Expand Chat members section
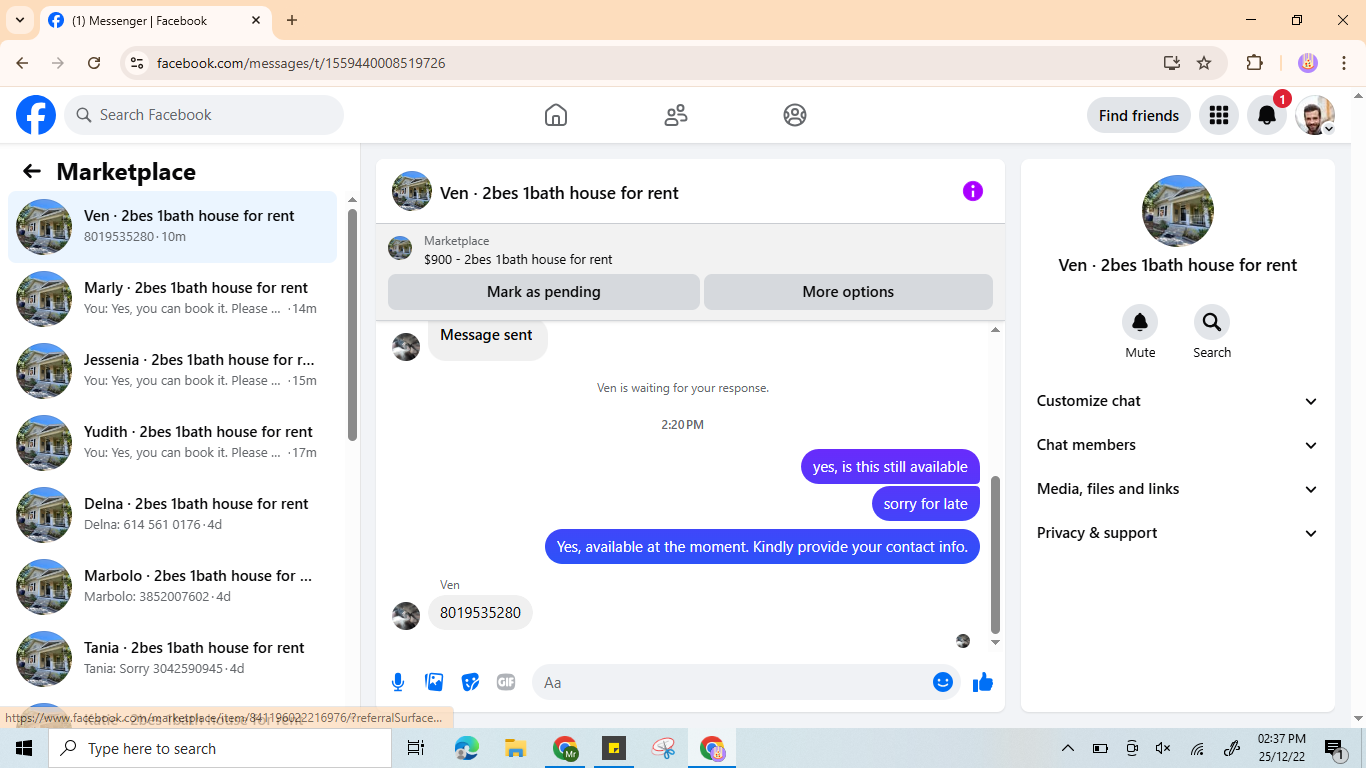Screen dimensions: 1366x768 [1178, 445]
